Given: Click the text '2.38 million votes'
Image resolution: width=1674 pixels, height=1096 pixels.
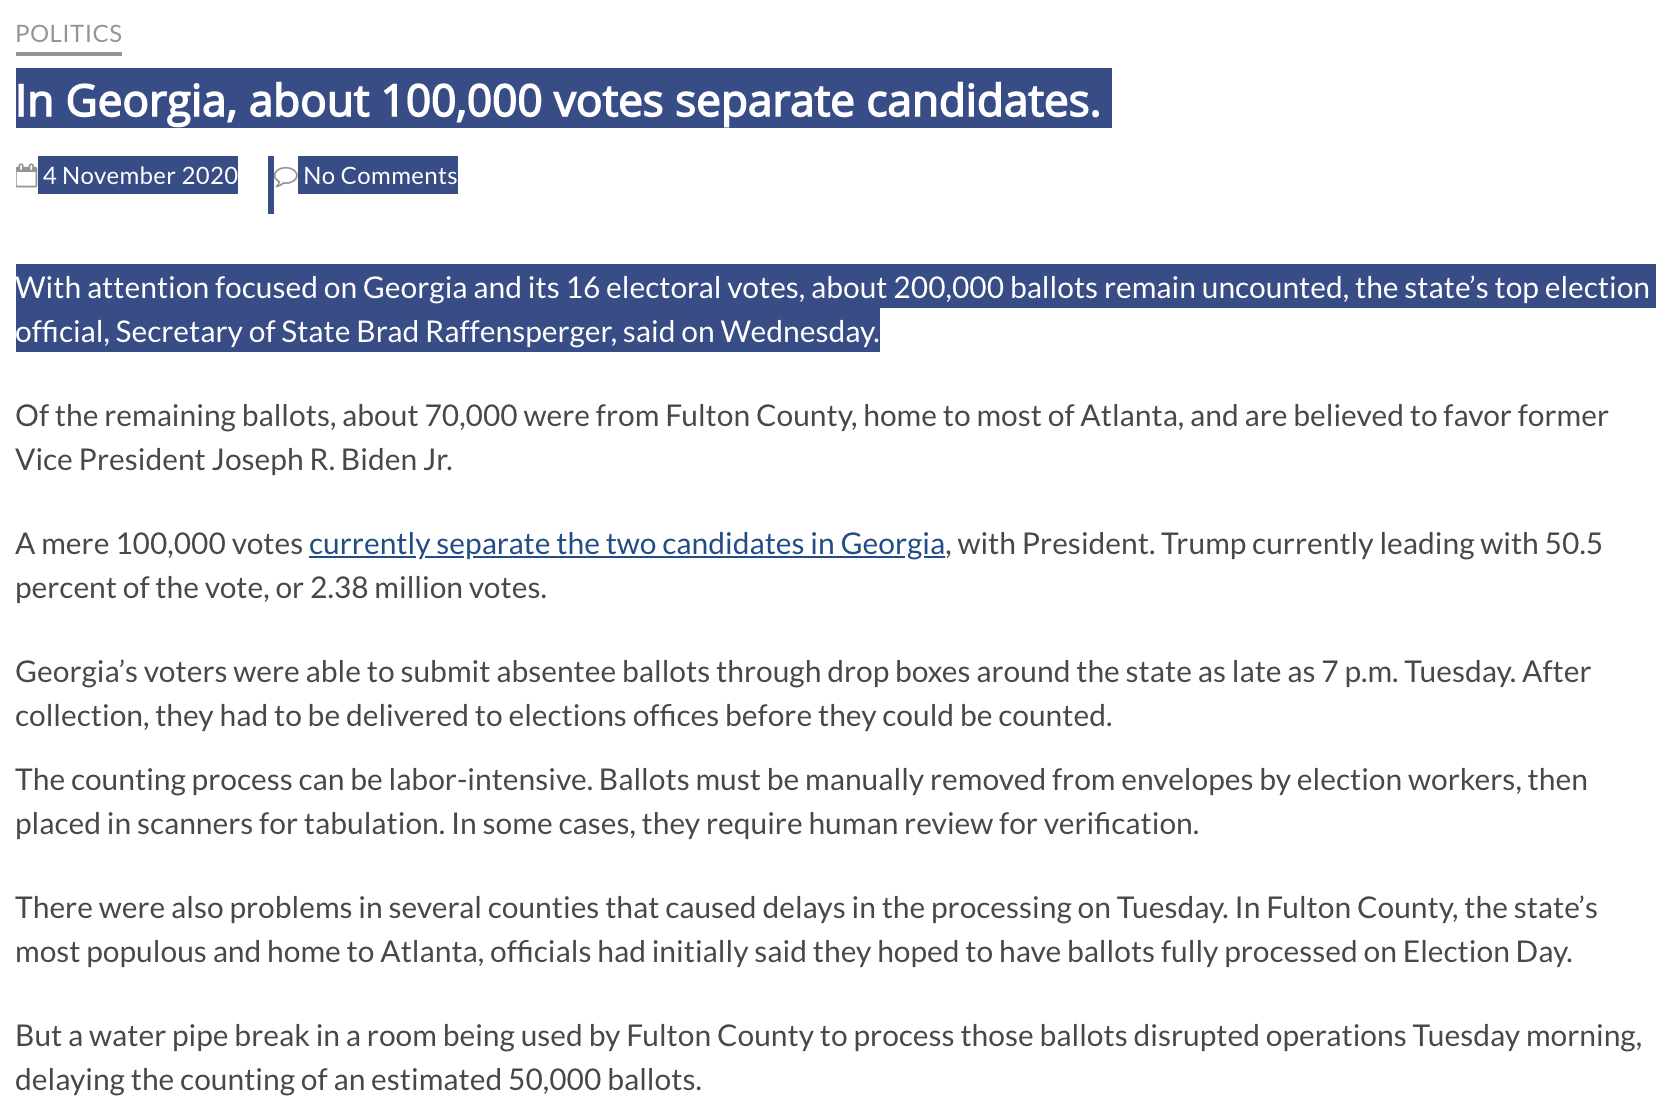Looking at the screenshot, I should [x=428, y=588].
